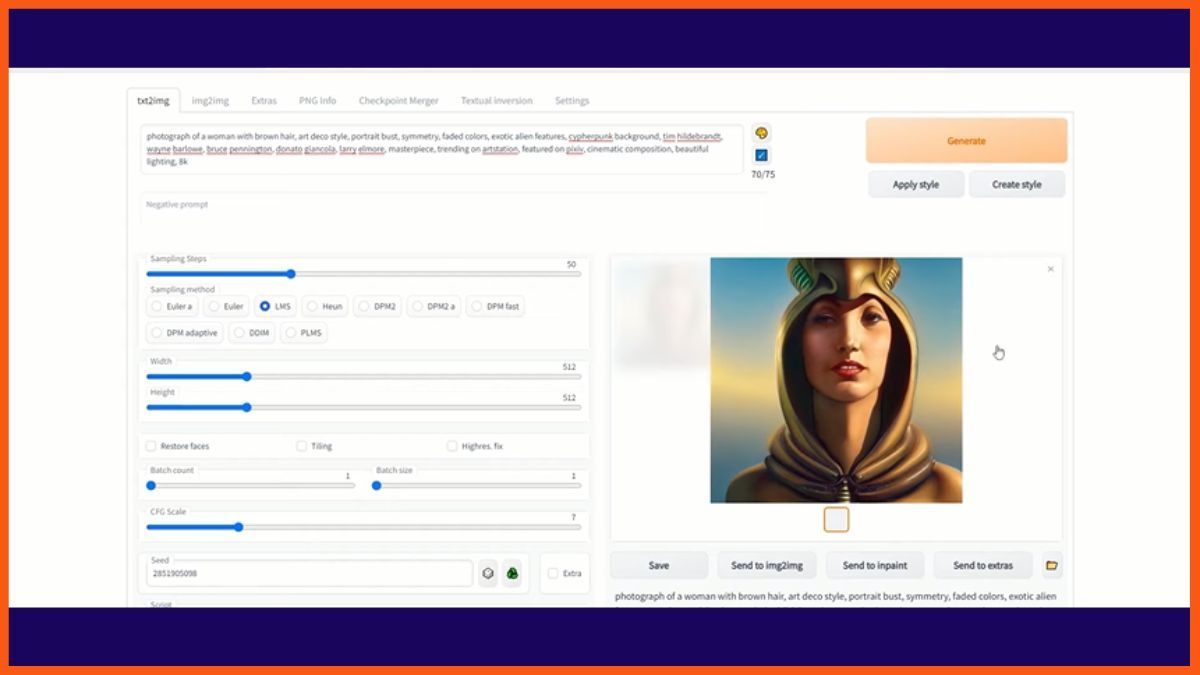Click the CFG Scale slider handle
This screenshot has width=1200, height=675.
point(238,527)
